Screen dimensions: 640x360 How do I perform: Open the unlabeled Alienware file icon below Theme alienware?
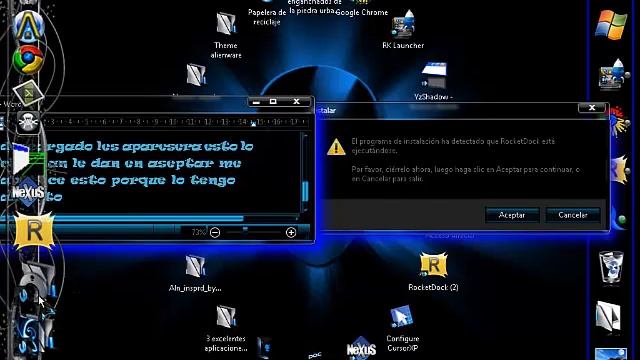[196, 75]
